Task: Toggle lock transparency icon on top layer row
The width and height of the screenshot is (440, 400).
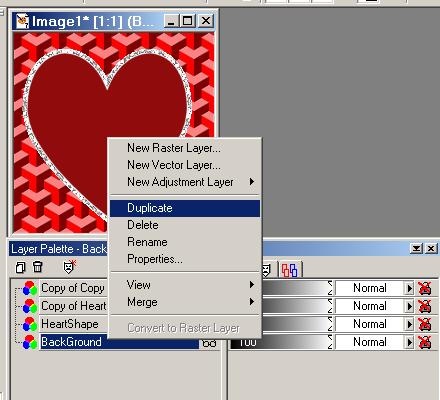Action: [x=425, y=288]
